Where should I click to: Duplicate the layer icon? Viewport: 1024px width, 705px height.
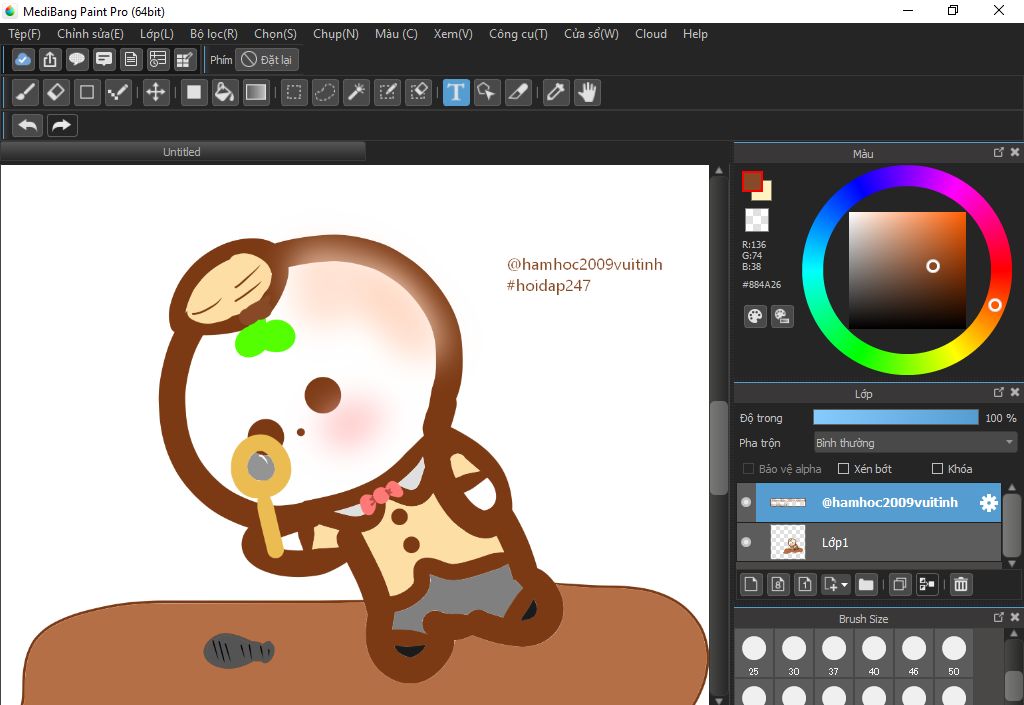[900, 584]
